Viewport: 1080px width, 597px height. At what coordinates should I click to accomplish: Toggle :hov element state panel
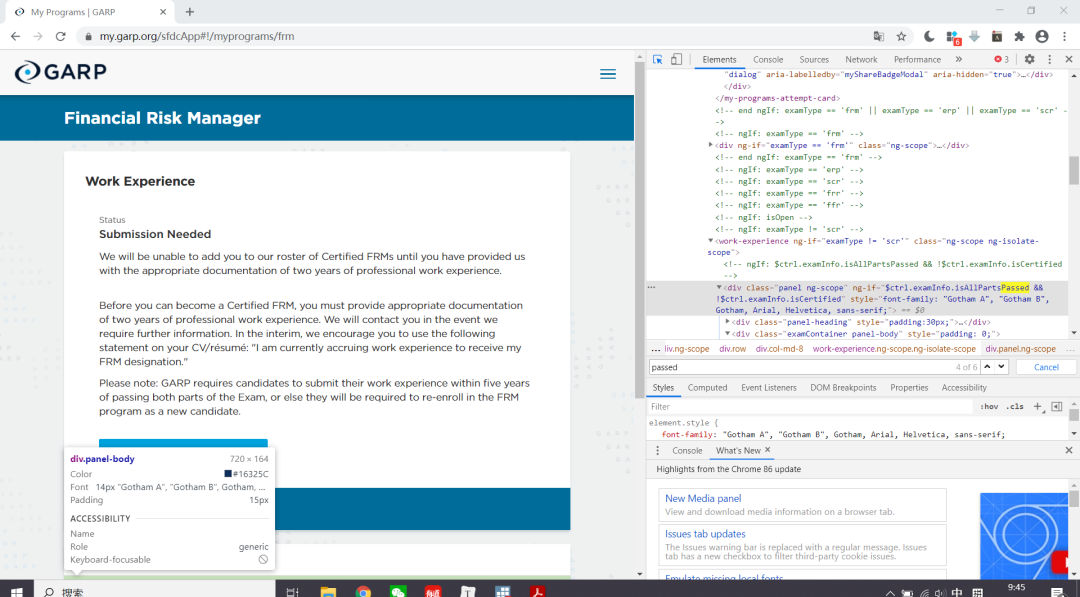[x=989, y=407]
